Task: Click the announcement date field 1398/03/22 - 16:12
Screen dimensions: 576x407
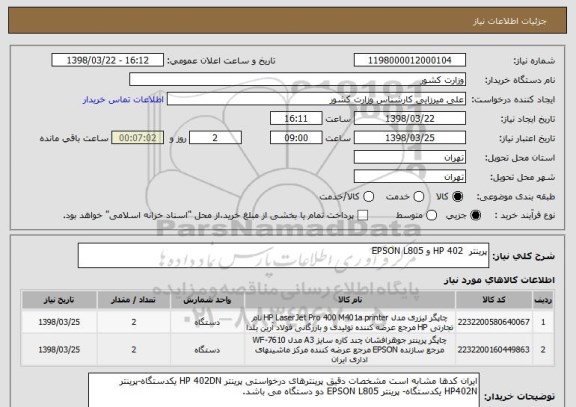Action: [x=108, y=60]
